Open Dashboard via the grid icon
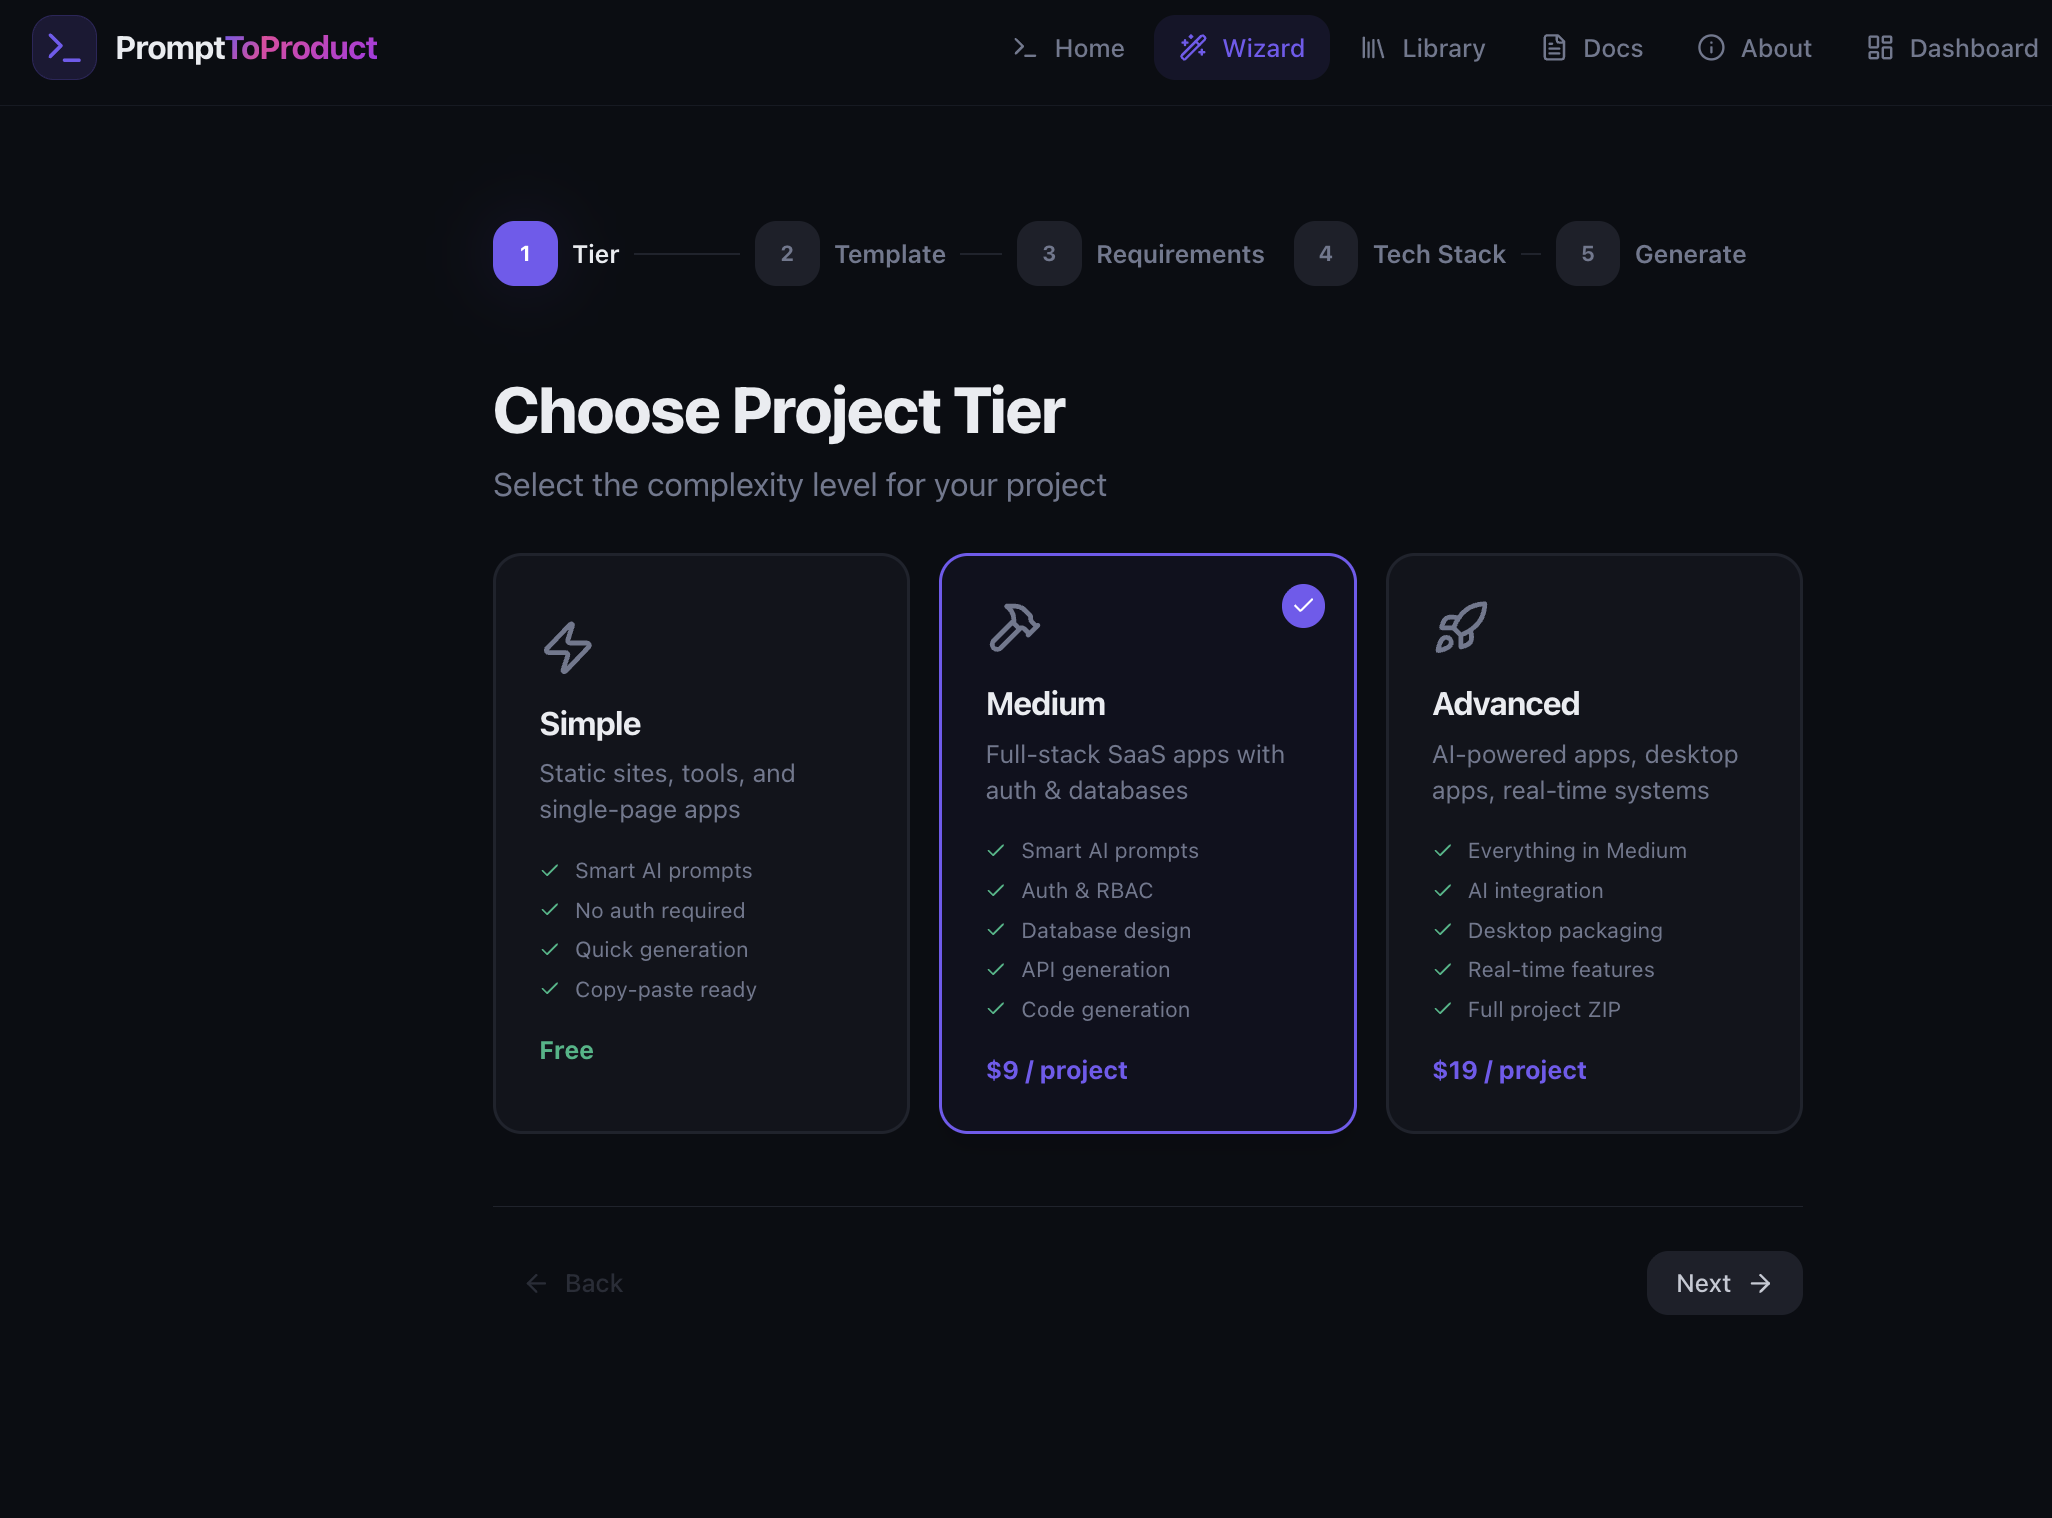 [1881, 47]
